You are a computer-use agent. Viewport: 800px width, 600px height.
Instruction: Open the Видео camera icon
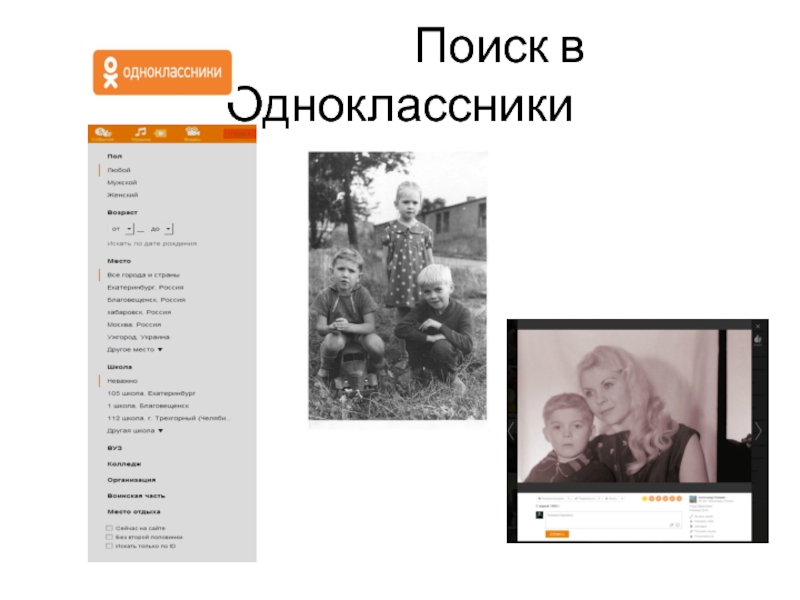click(192, 134)
